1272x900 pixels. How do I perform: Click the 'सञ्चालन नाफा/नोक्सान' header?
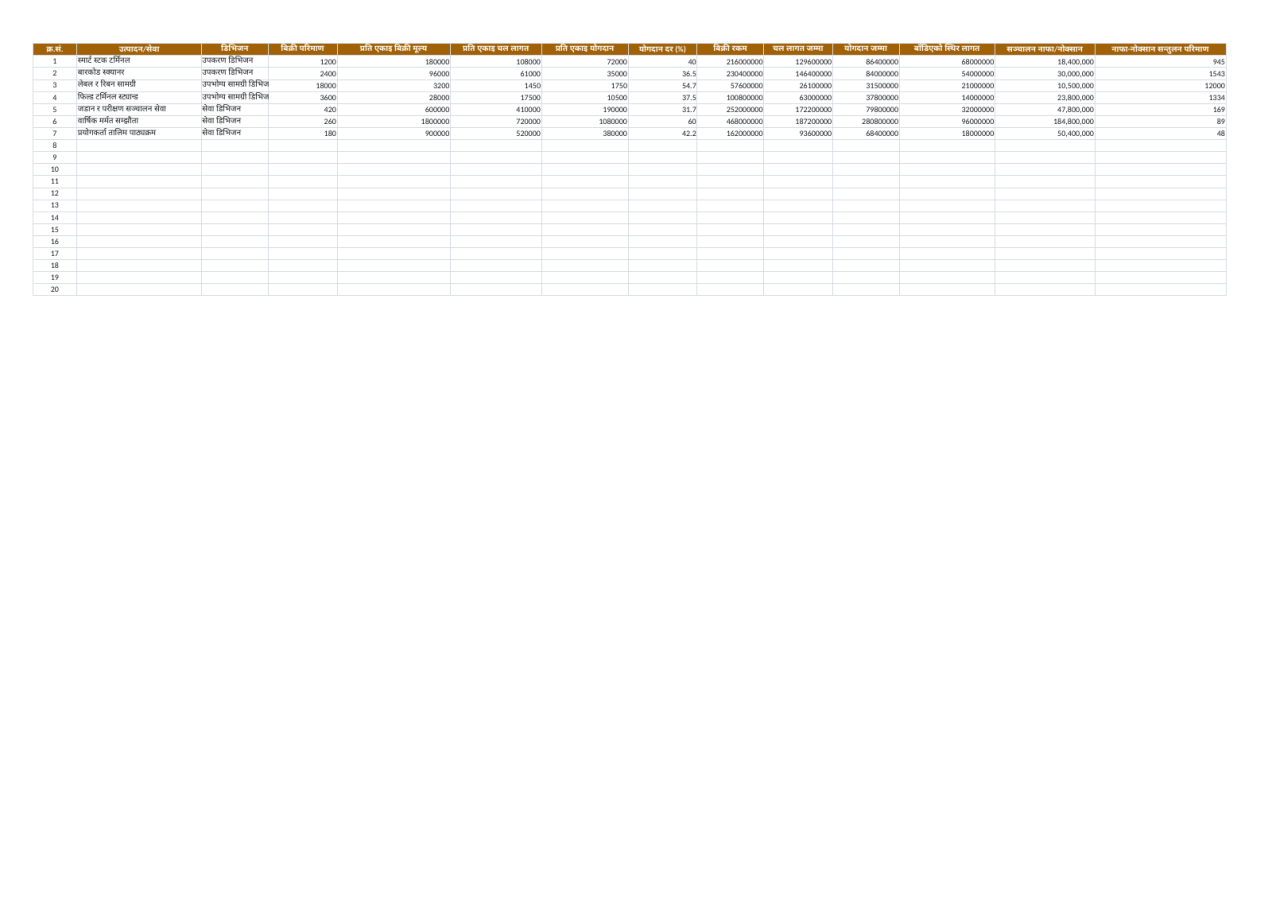coord(1044,49)
